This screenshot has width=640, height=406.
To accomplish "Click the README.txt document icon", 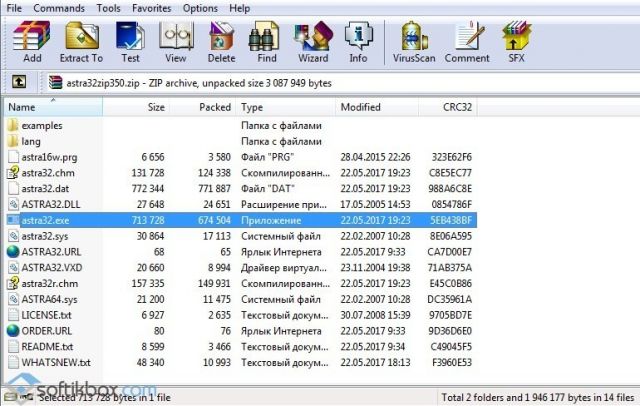I will [13, 346].
